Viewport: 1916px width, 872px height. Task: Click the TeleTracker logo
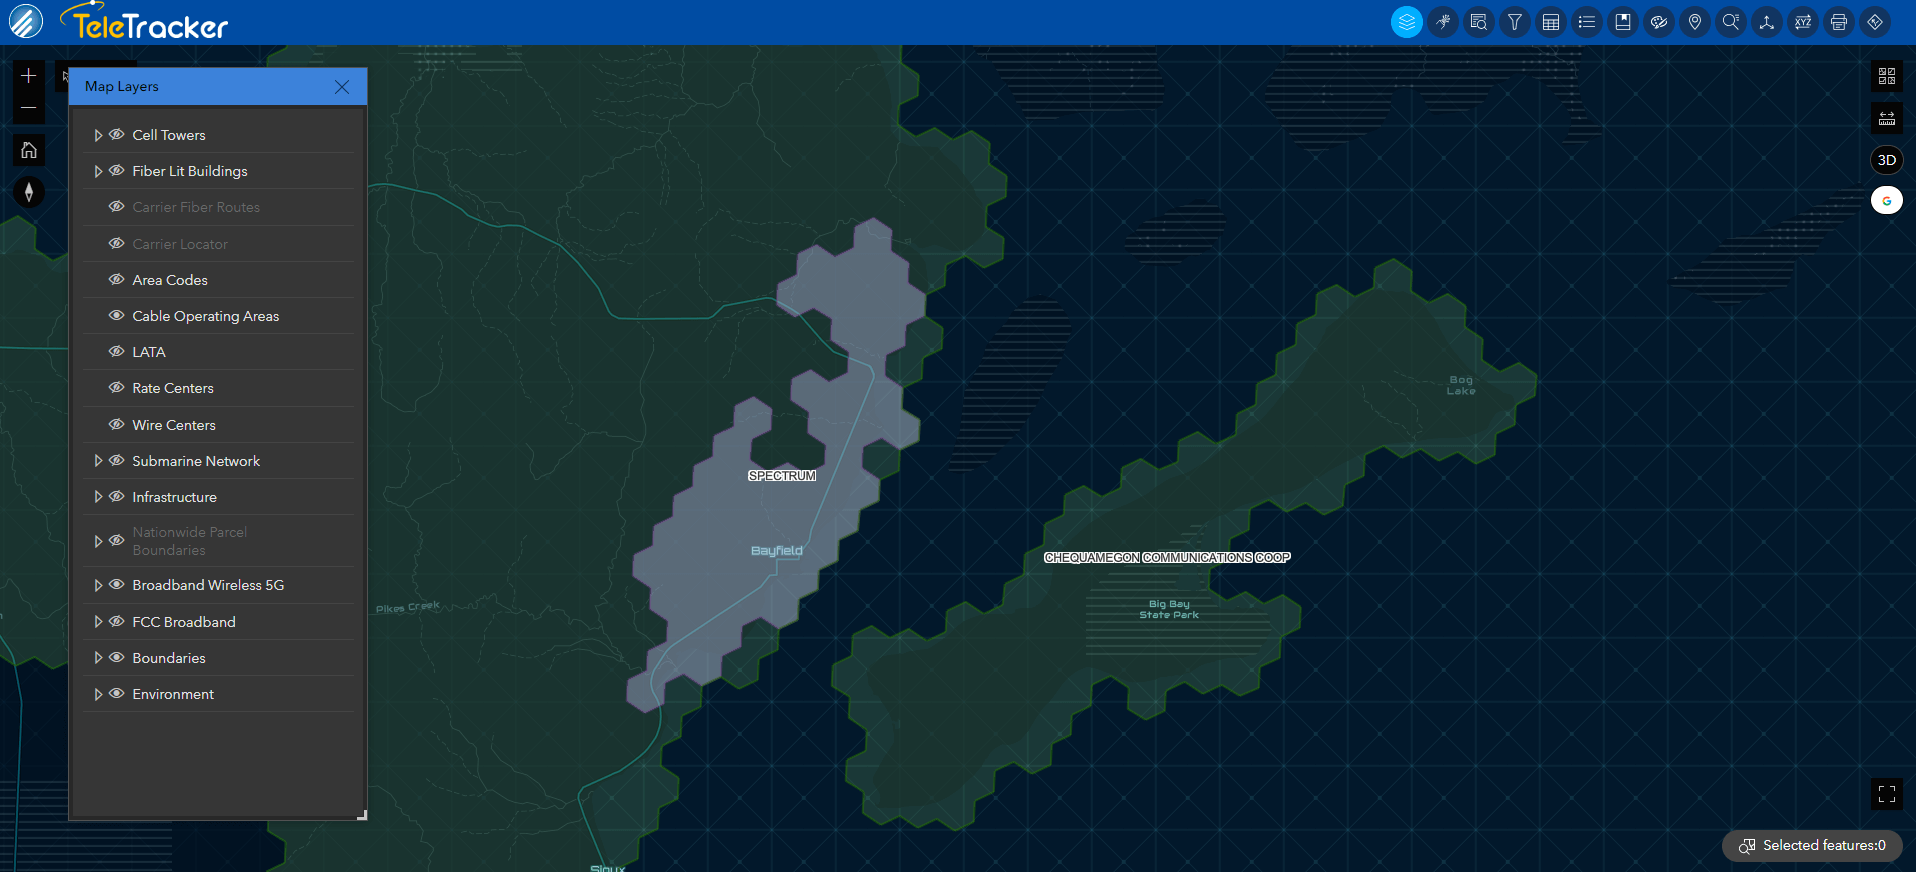tap(145, 22)
